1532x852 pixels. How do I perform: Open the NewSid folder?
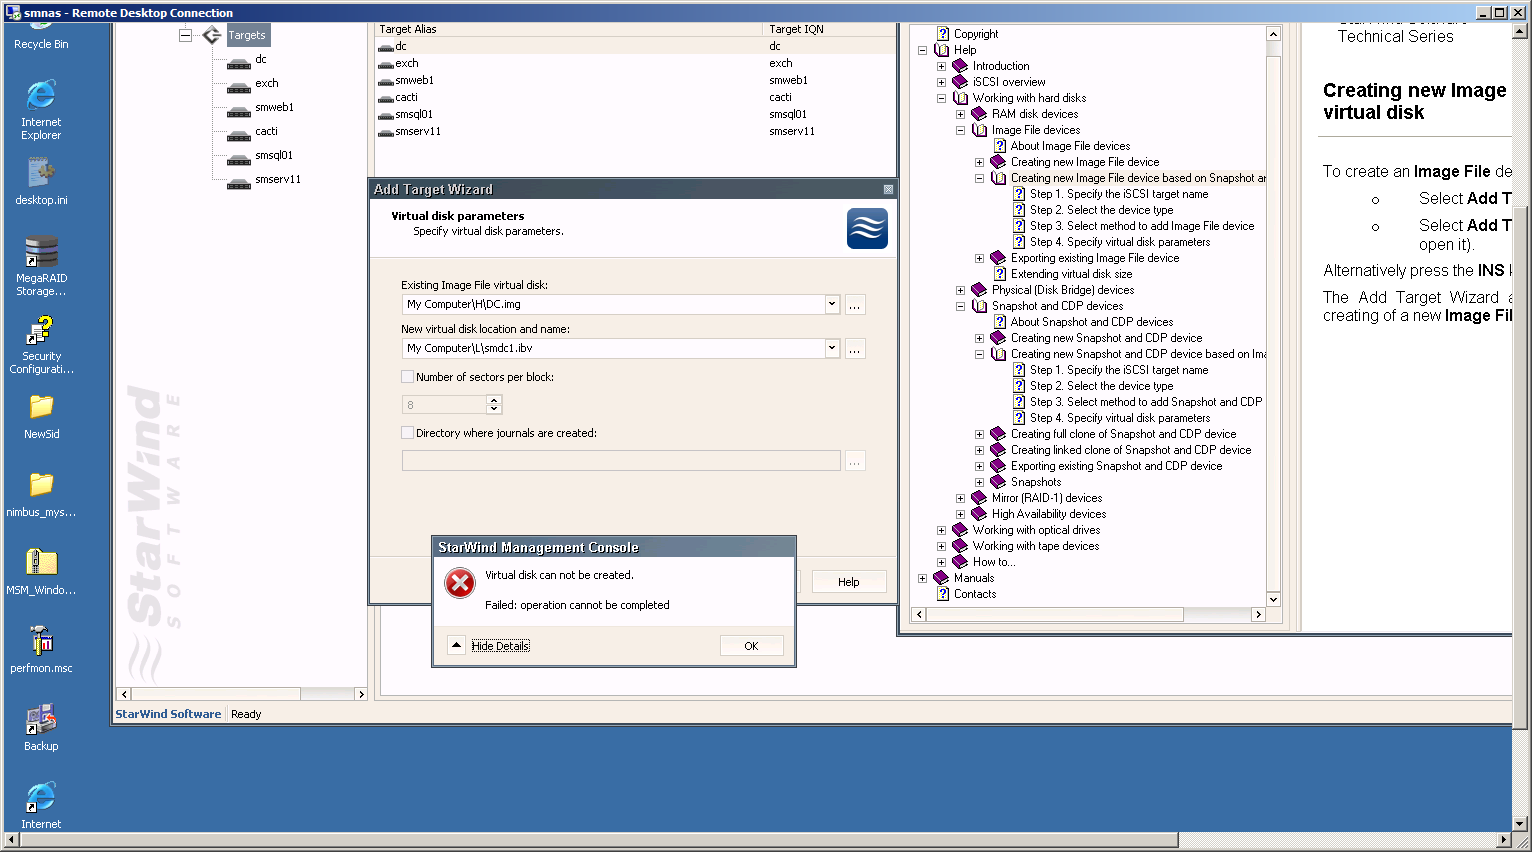[x=41, y=416]
